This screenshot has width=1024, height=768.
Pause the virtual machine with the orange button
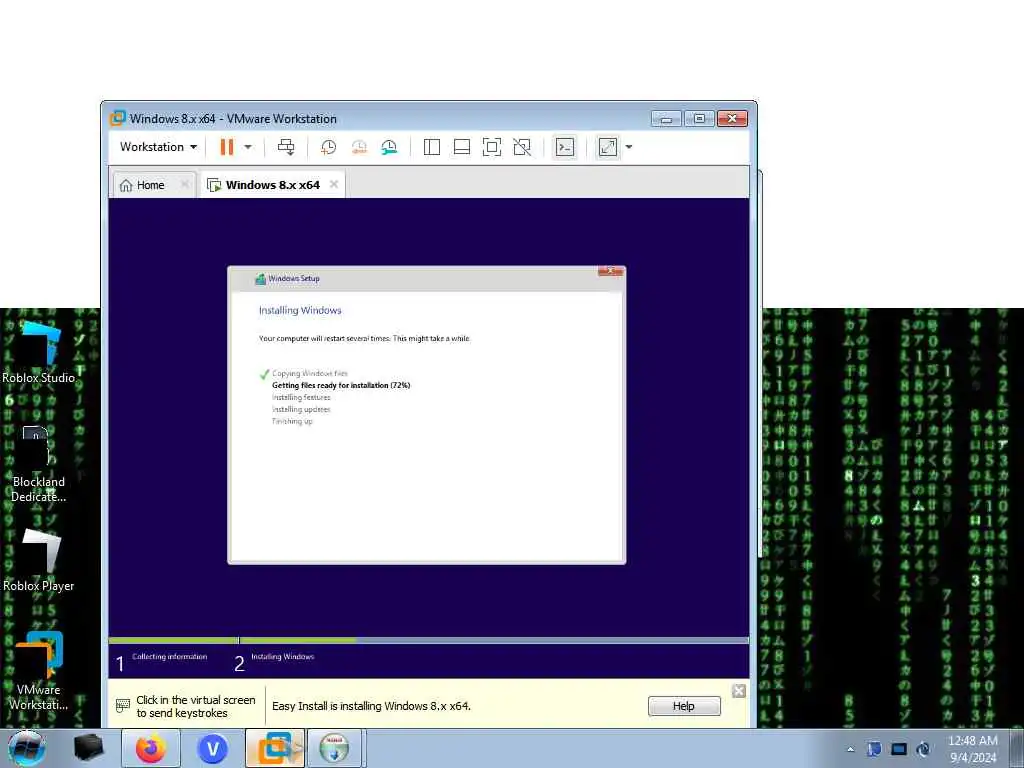click(x=227, y=147)
